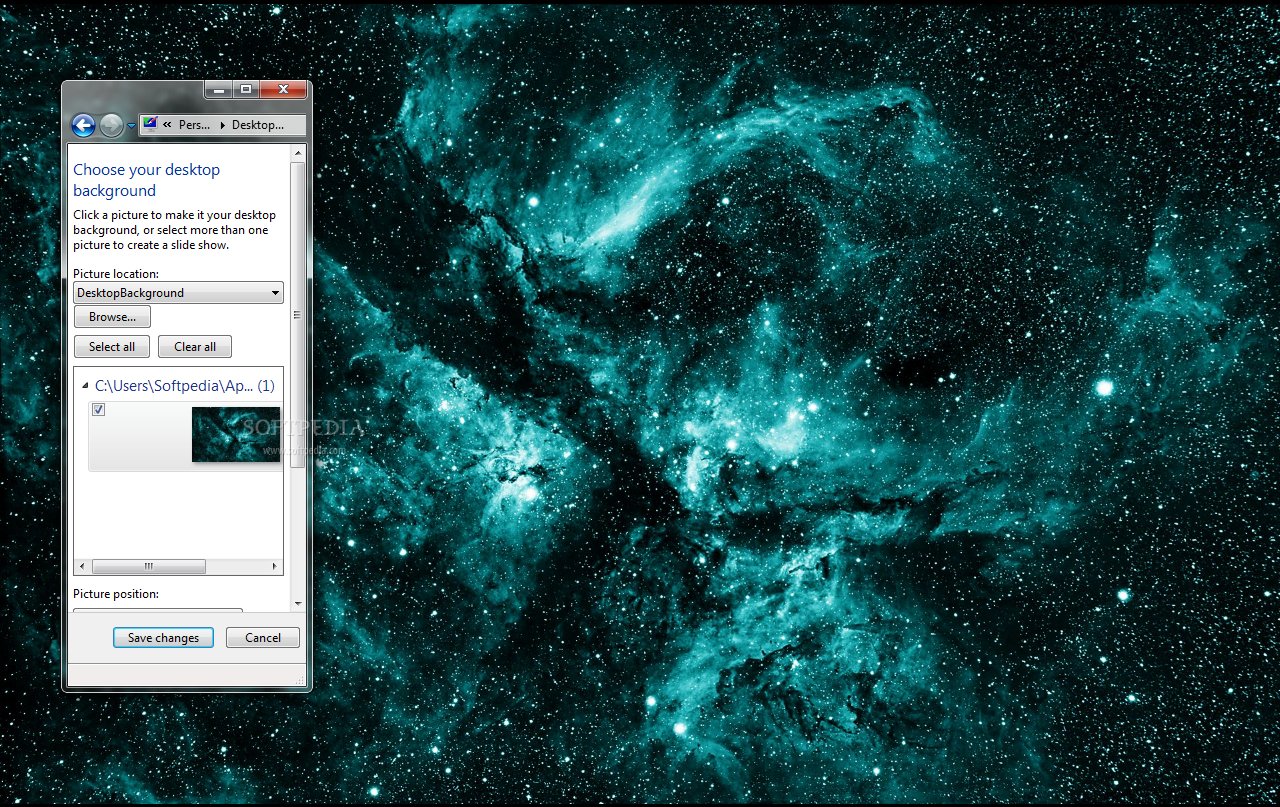Uncheck the wallpaper thumbnail checkbox
Image resolution: width=1280 pixels, height=807 pixels.
coord(99,410)
